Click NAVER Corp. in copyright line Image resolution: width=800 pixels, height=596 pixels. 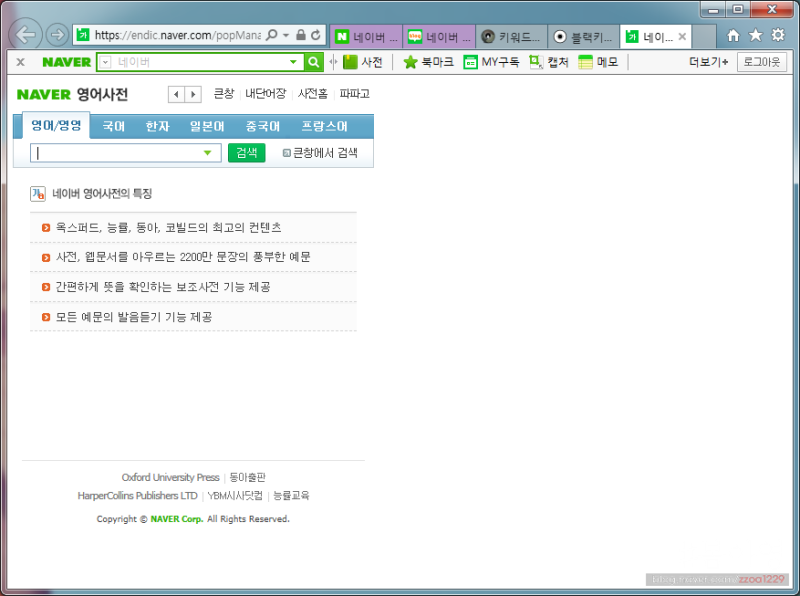tap(177, 519)
